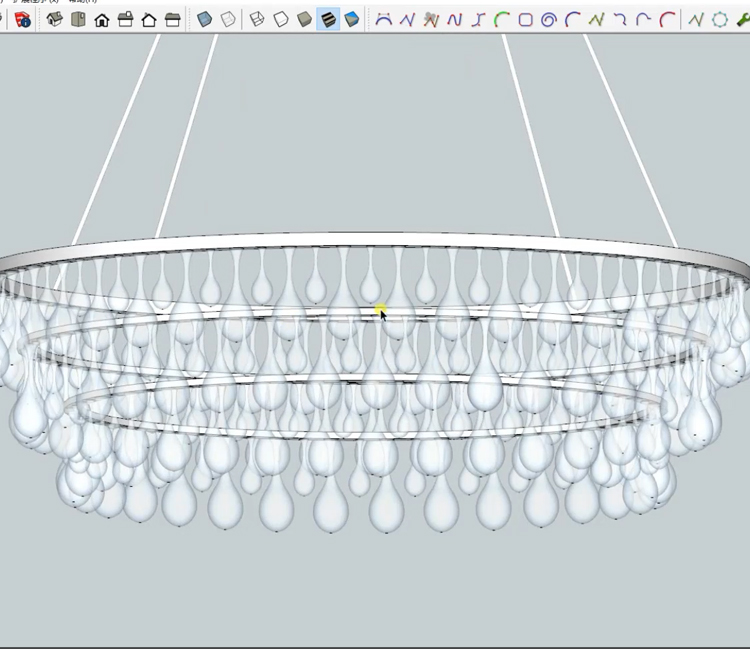Toggle X-ray face style
Screen dimensions: 750x649
(x=205, y=20)
